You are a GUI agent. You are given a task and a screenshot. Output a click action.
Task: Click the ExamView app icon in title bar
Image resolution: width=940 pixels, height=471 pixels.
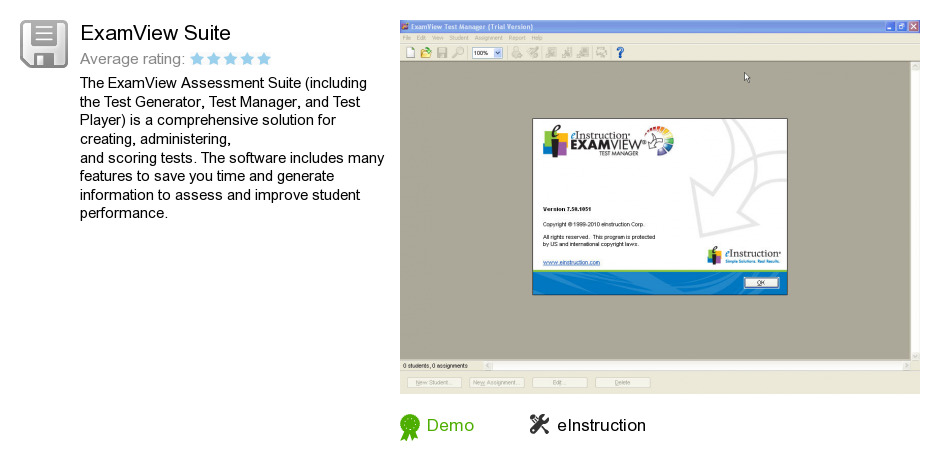tap(405, 26)
